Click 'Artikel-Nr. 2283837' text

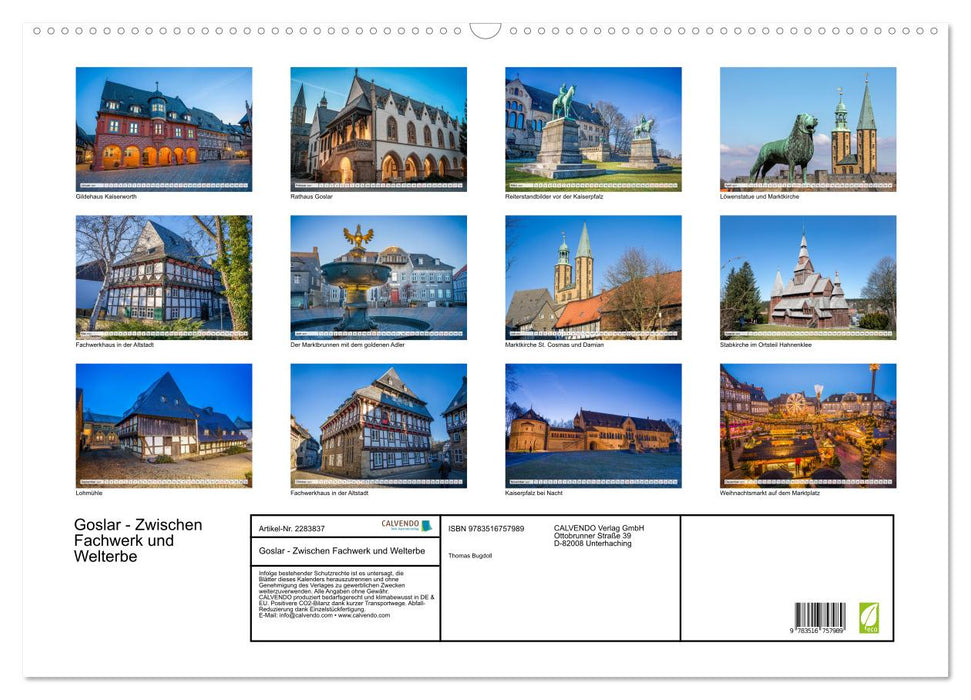[x=292, y=528]
